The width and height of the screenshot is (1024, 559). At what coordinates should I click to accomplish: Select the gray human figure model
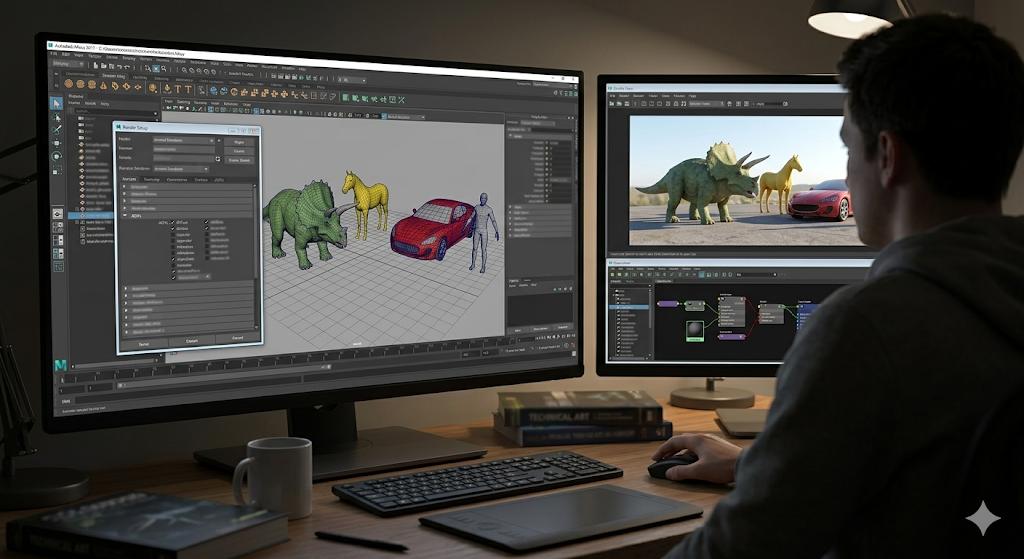[485, 230]
